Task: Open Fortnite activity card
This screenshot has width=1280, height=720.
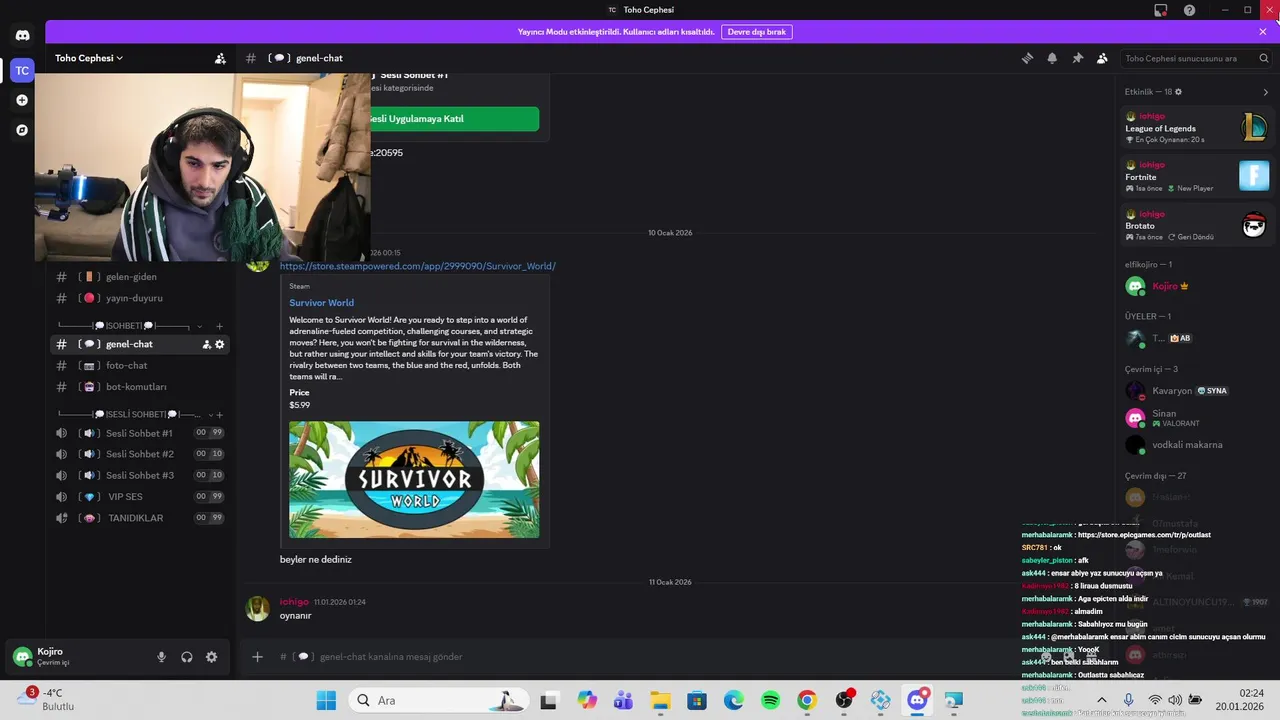Action: pos(1196,176)
